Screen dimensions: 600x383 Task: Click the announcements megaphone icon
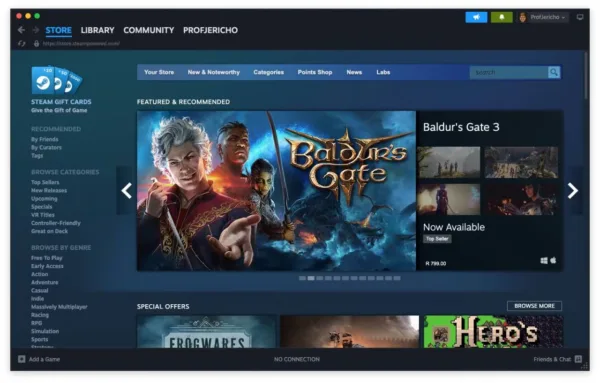click(x=476, y=17)
